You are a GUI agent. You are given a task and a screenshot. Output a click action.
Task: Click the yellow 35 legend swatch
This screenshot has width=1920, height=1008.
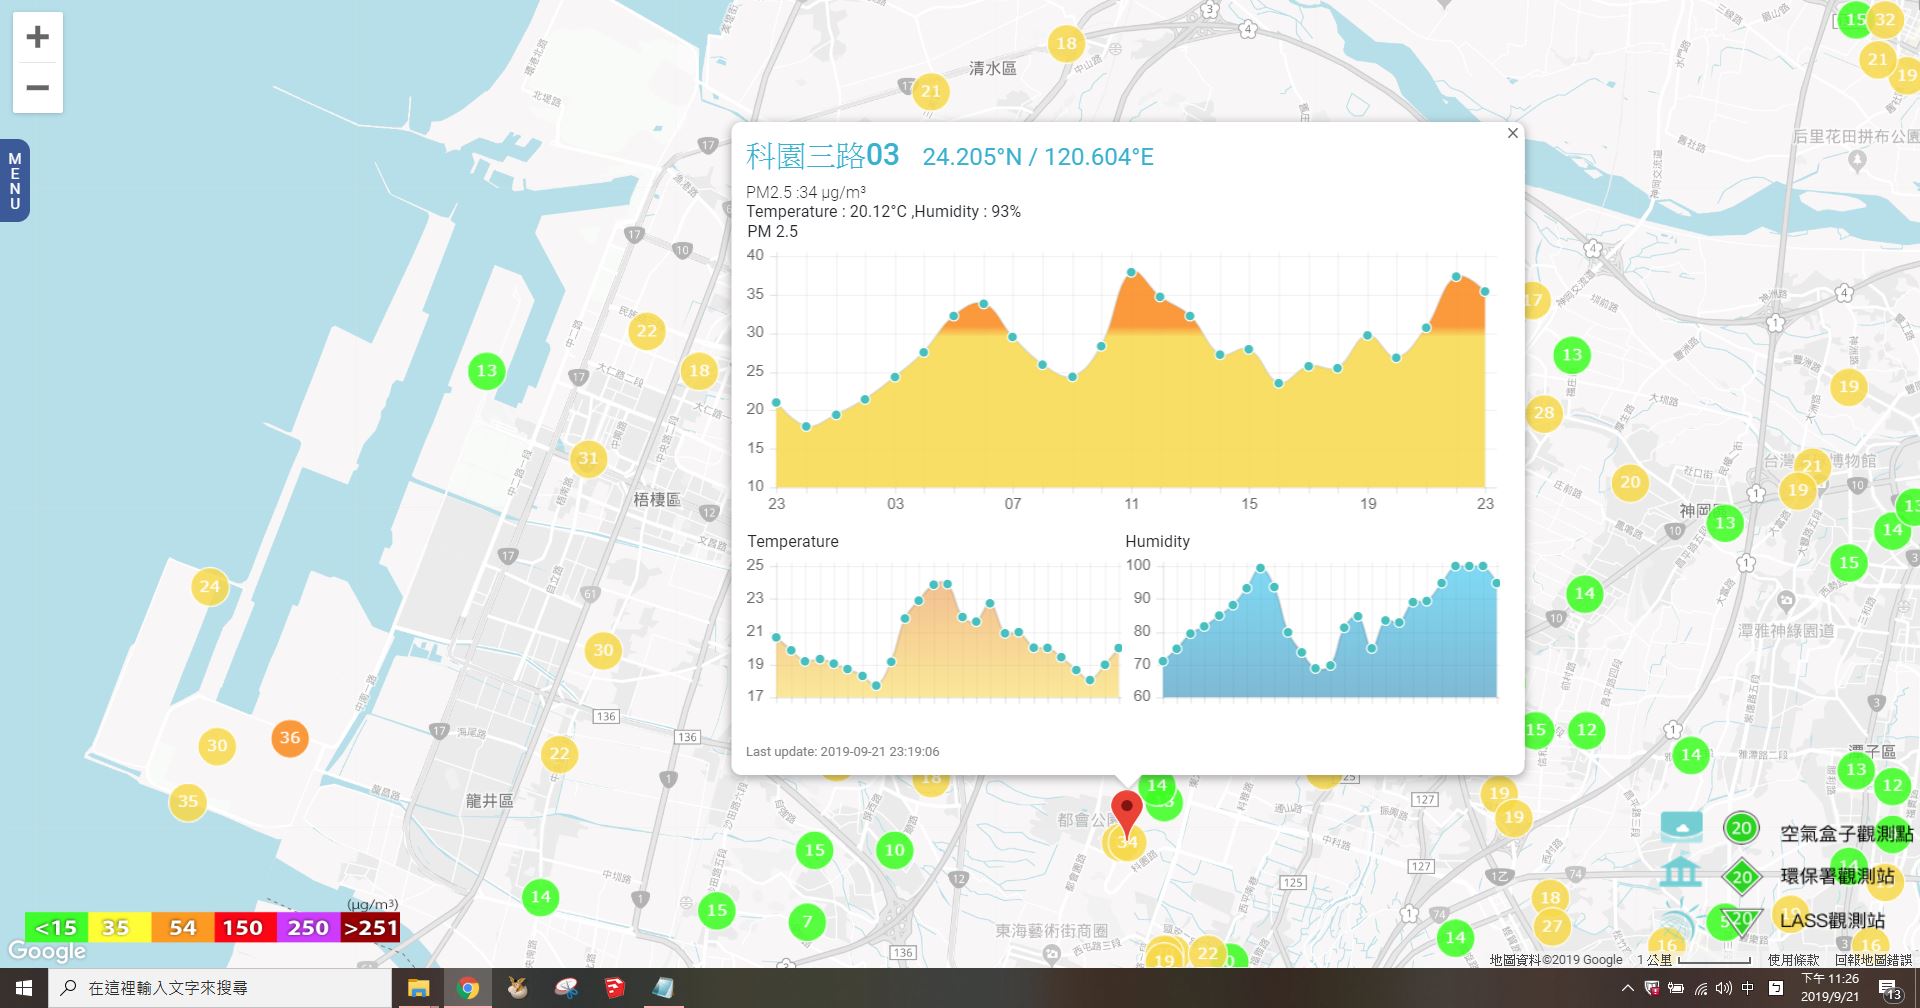119,928
